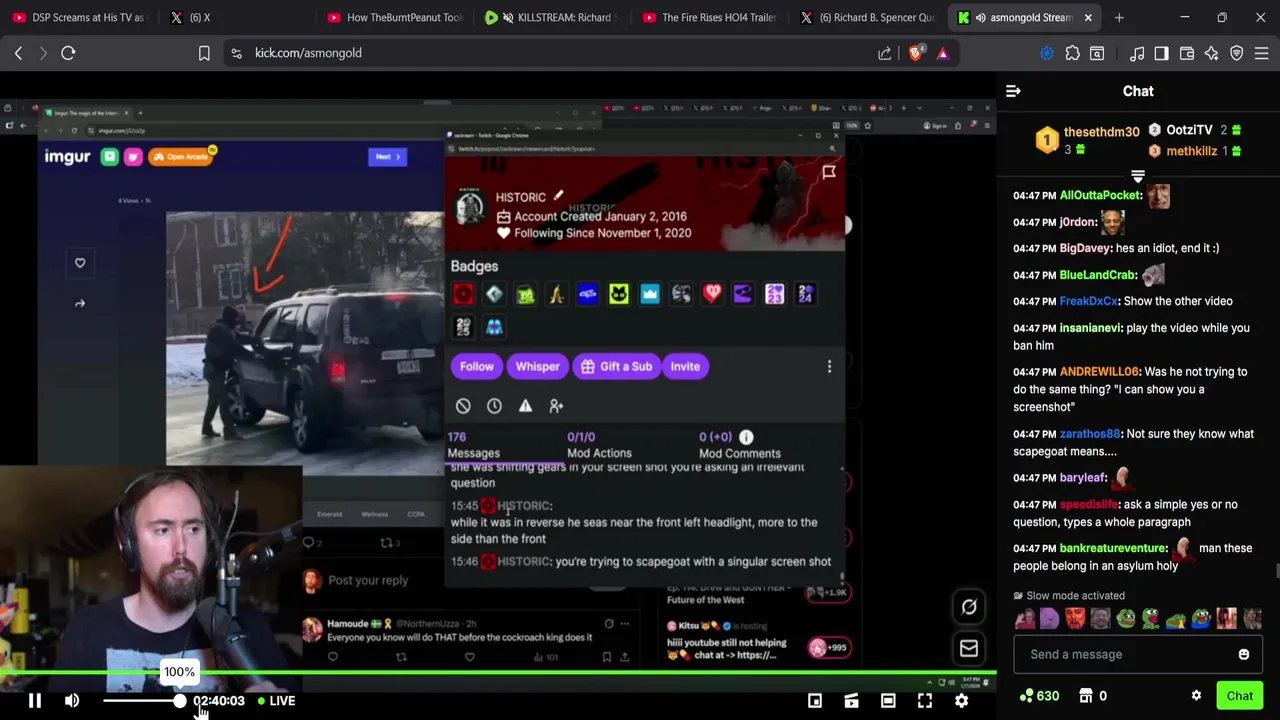Viewport: 1280px width, 720px height.
Task: Open the browser hamburger main menu
Action: 1261,53
